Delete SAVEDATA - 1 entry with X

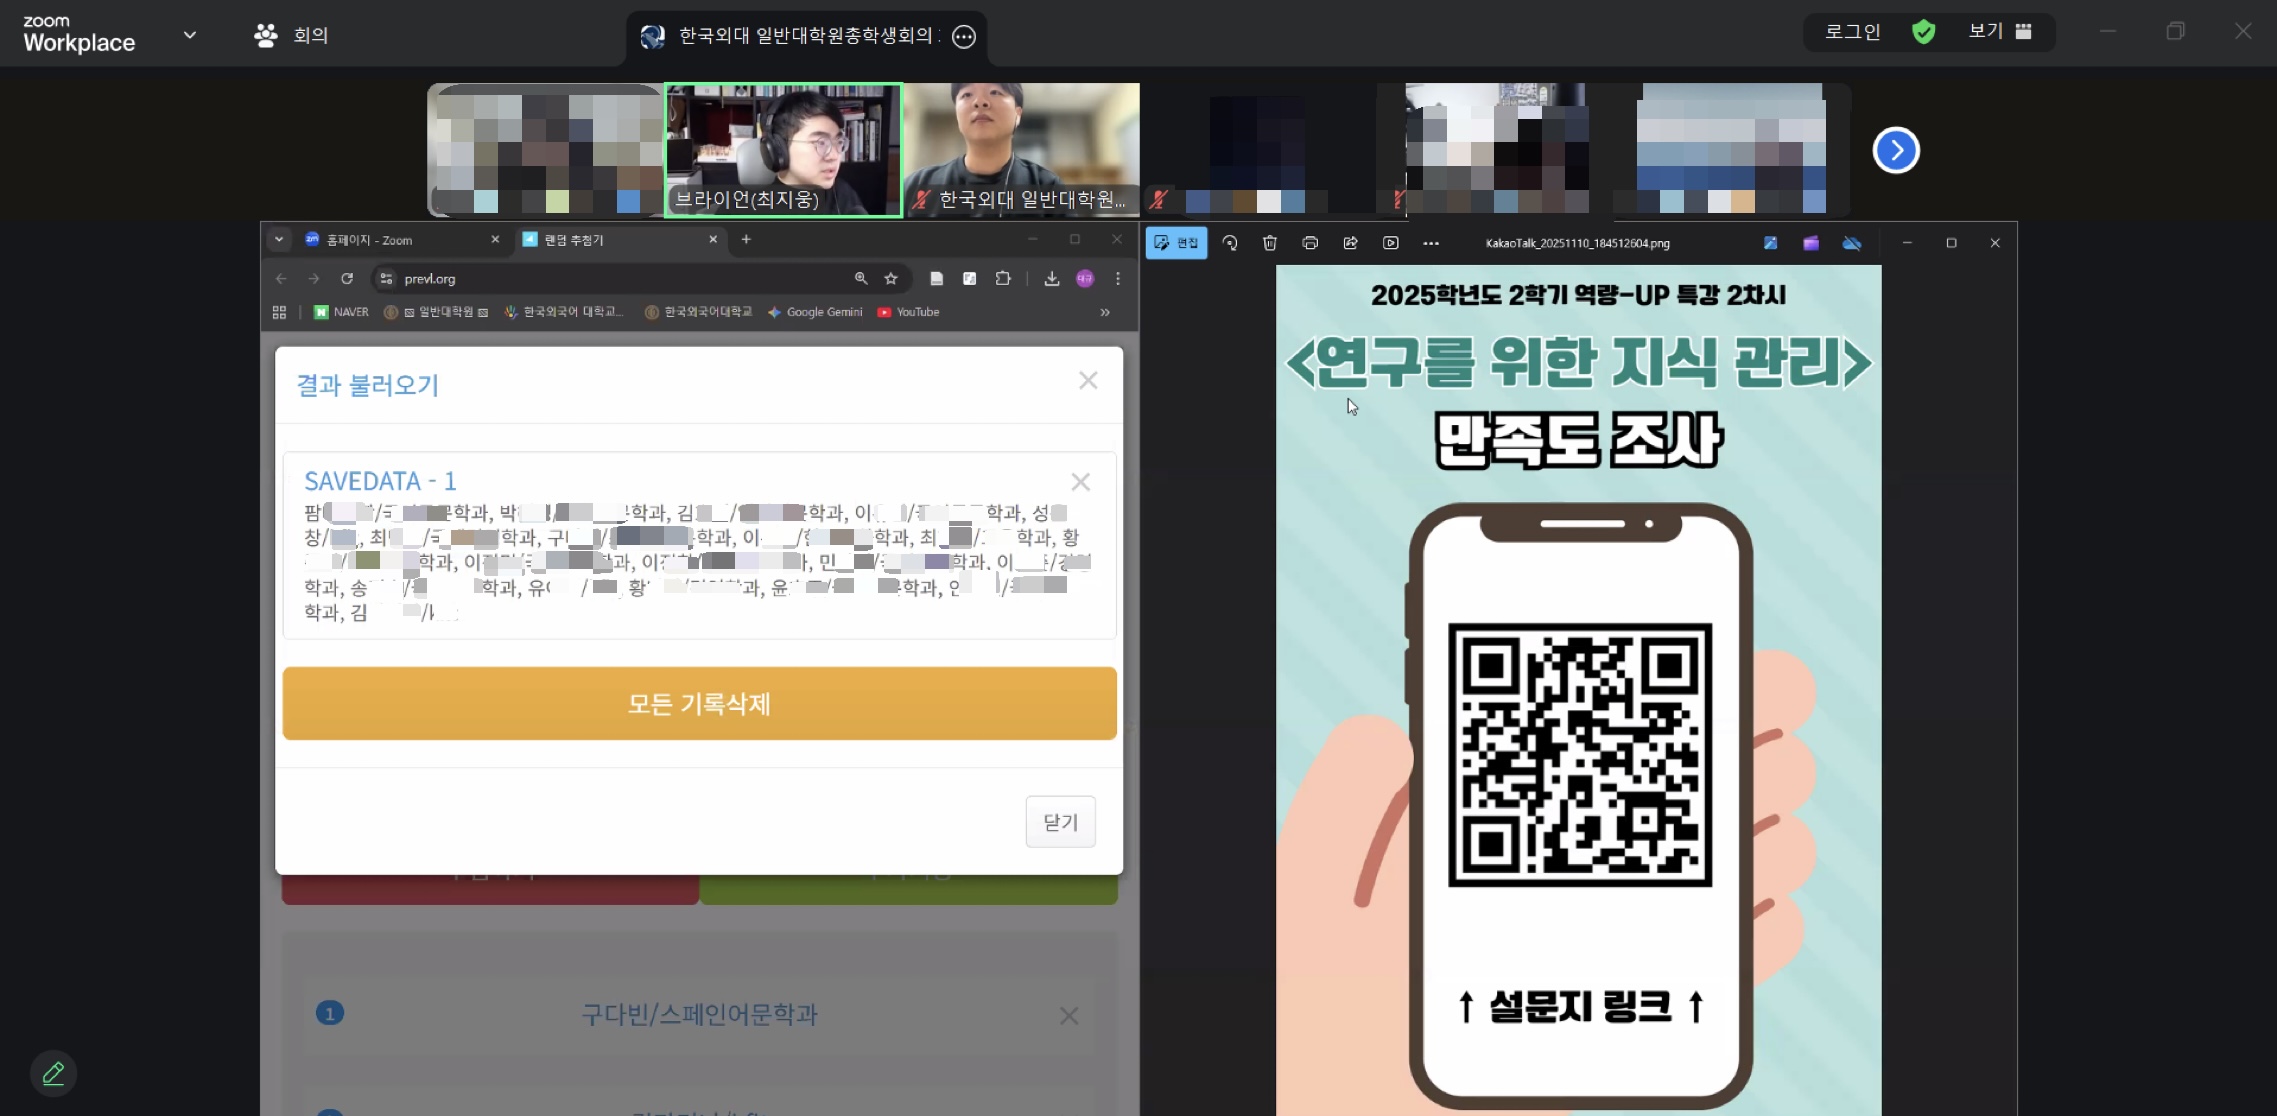pos(1080,482)
